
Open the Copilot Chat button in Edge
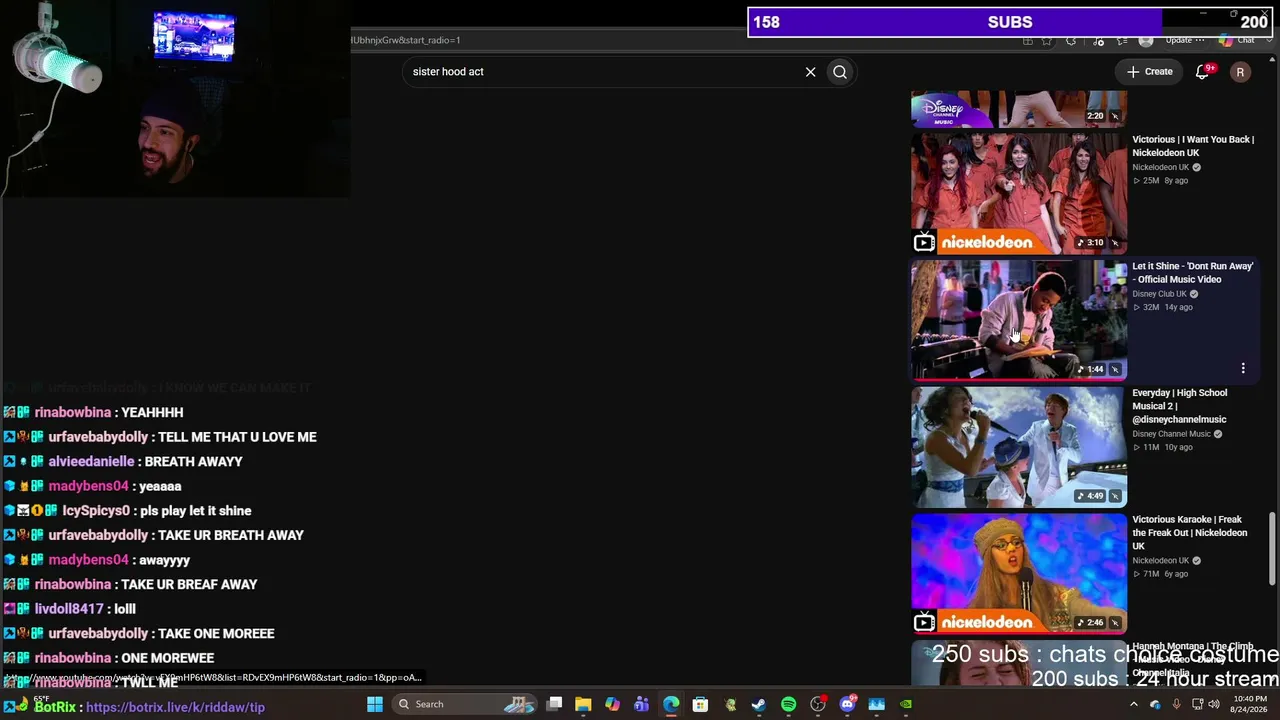1238,40
